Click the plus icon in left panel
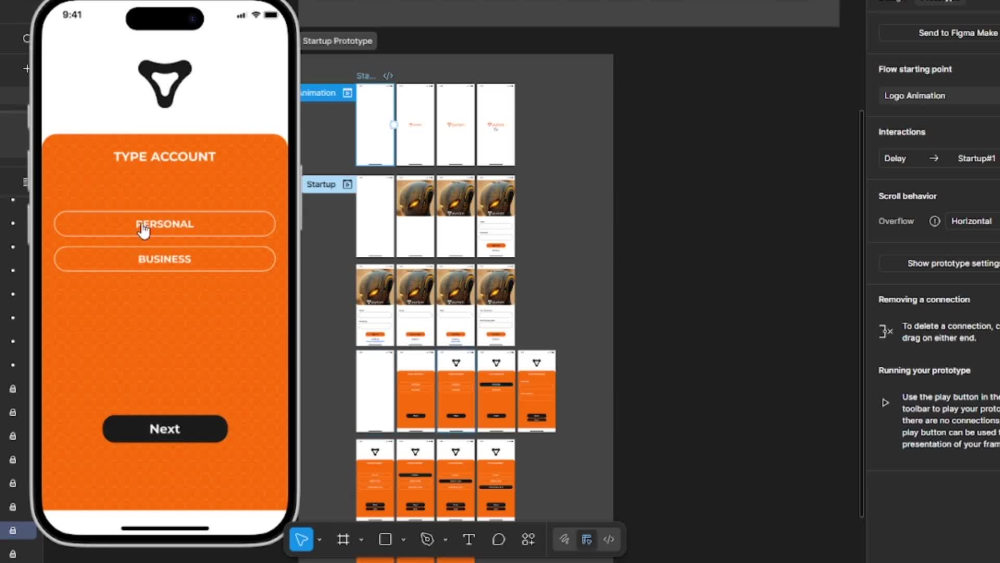 (x=26, y=68)
